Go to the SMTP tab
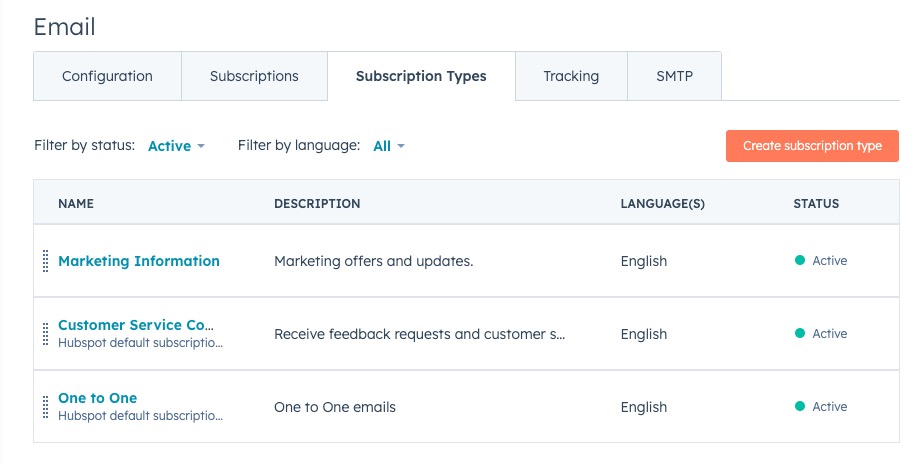Image resolution: width=917 pixels, height=464 pixels. [x=674, y=76]
